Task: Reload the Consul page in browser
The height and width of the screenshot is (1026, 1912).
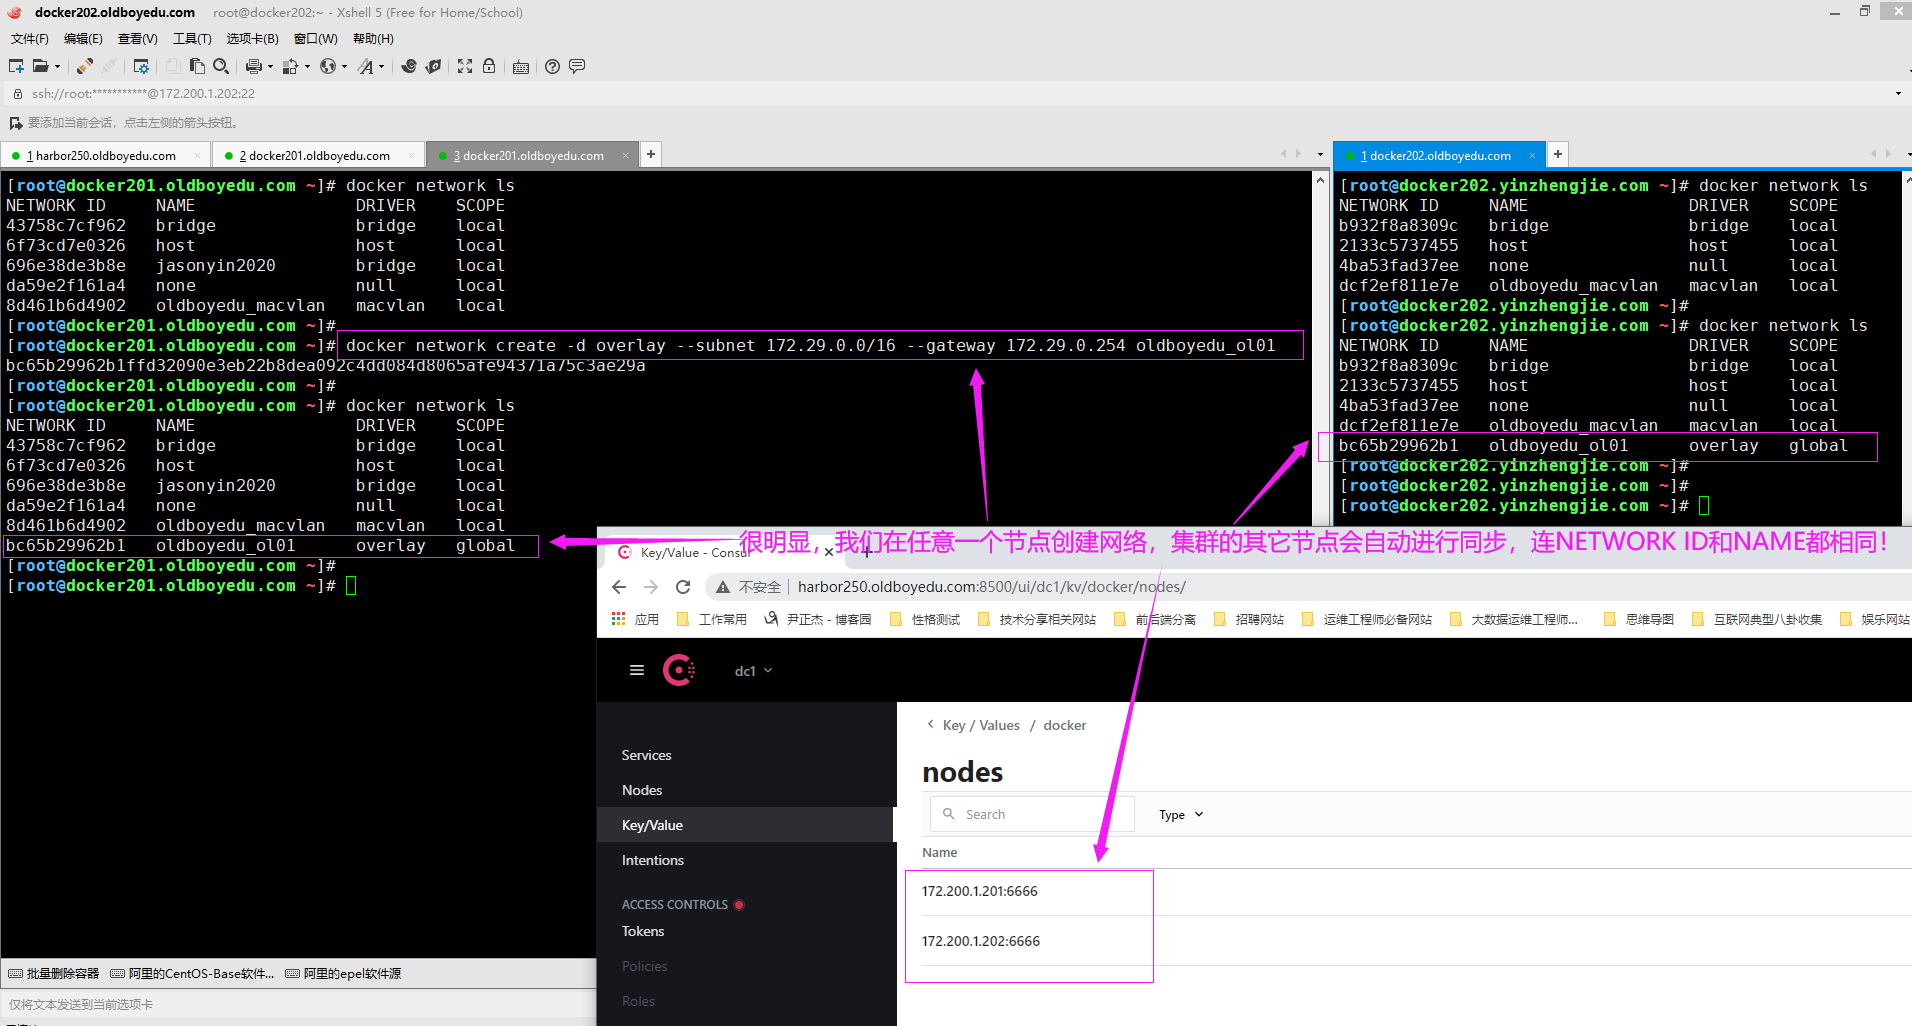Action: (x=683, y=587)
